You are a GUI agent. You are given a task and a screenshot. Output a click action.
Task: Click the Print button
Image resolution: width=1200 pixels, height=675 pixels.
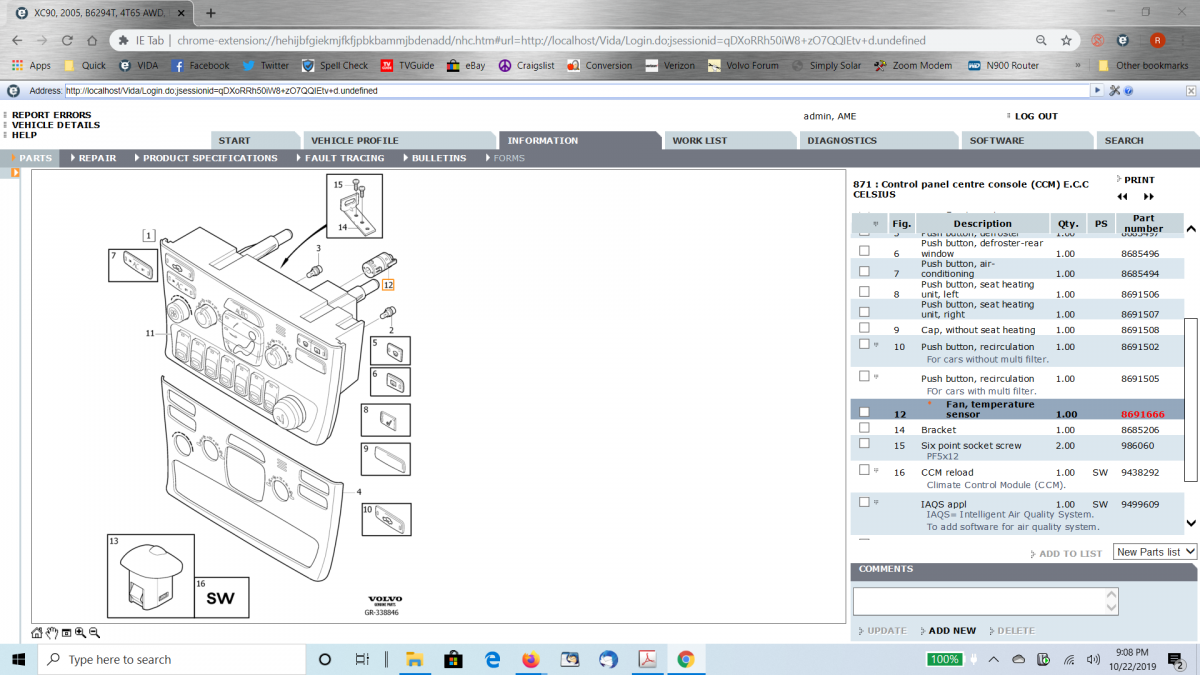click(x=1138, y=180)
